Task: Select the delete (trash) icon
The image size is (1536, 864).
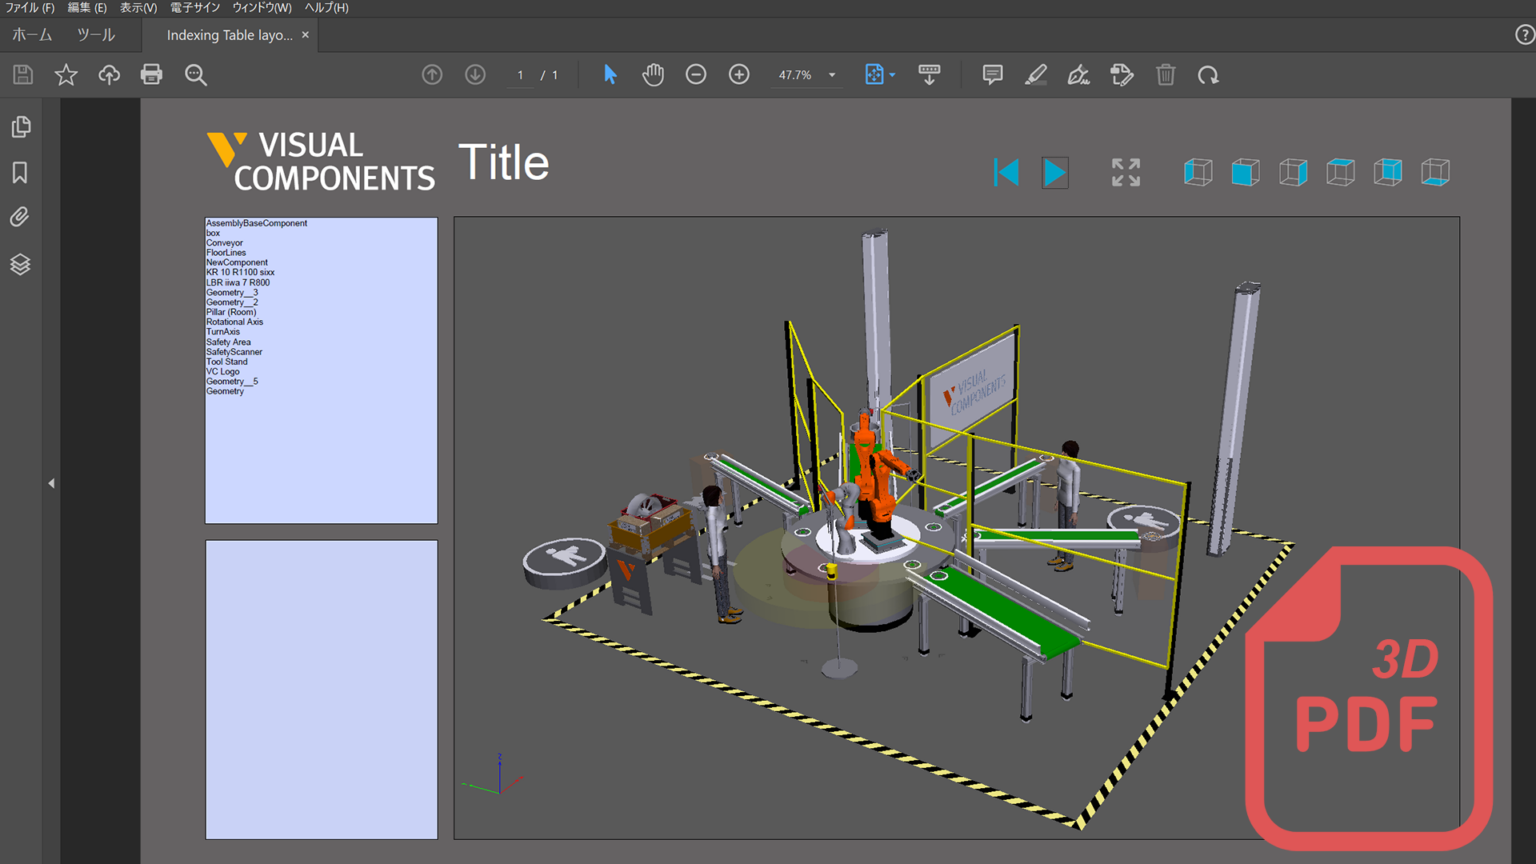Action: [x=1165, y=74]
